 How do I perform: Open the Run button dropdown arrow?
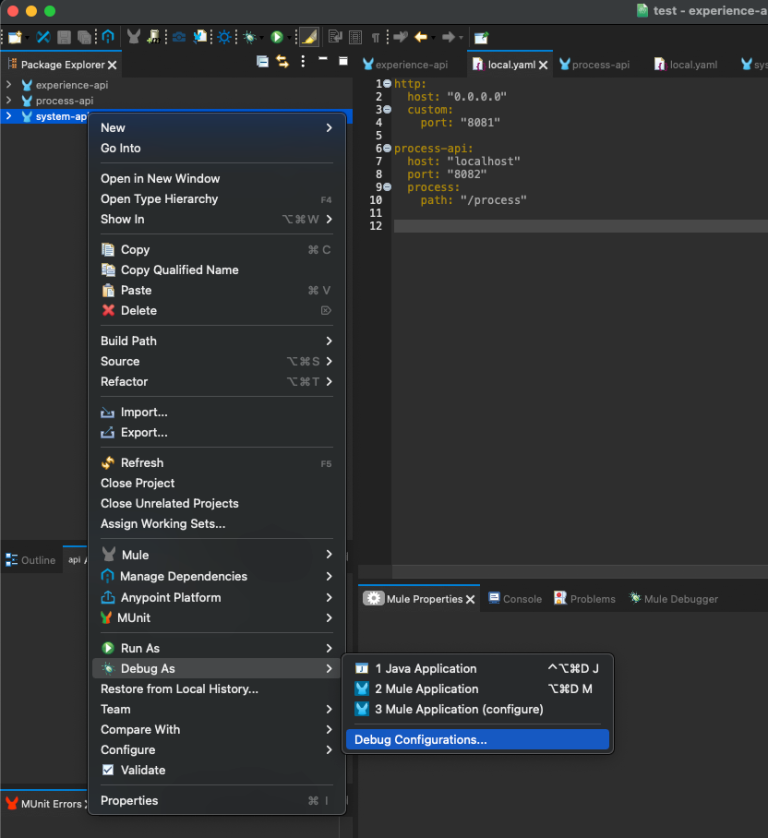tap(290, 37)
